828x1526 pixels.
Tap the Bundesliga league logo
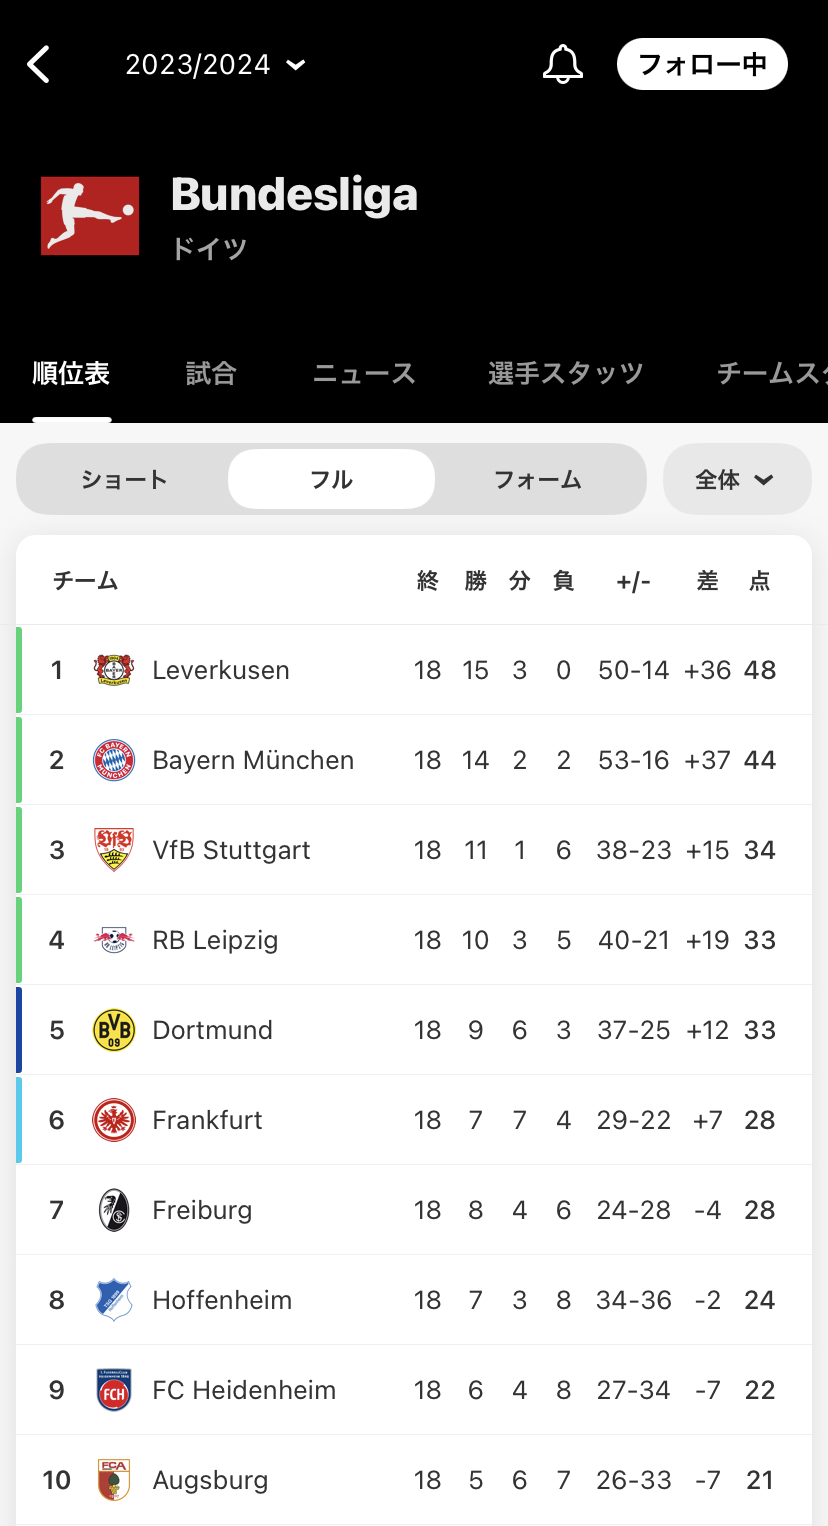click(x=90, y=215)
